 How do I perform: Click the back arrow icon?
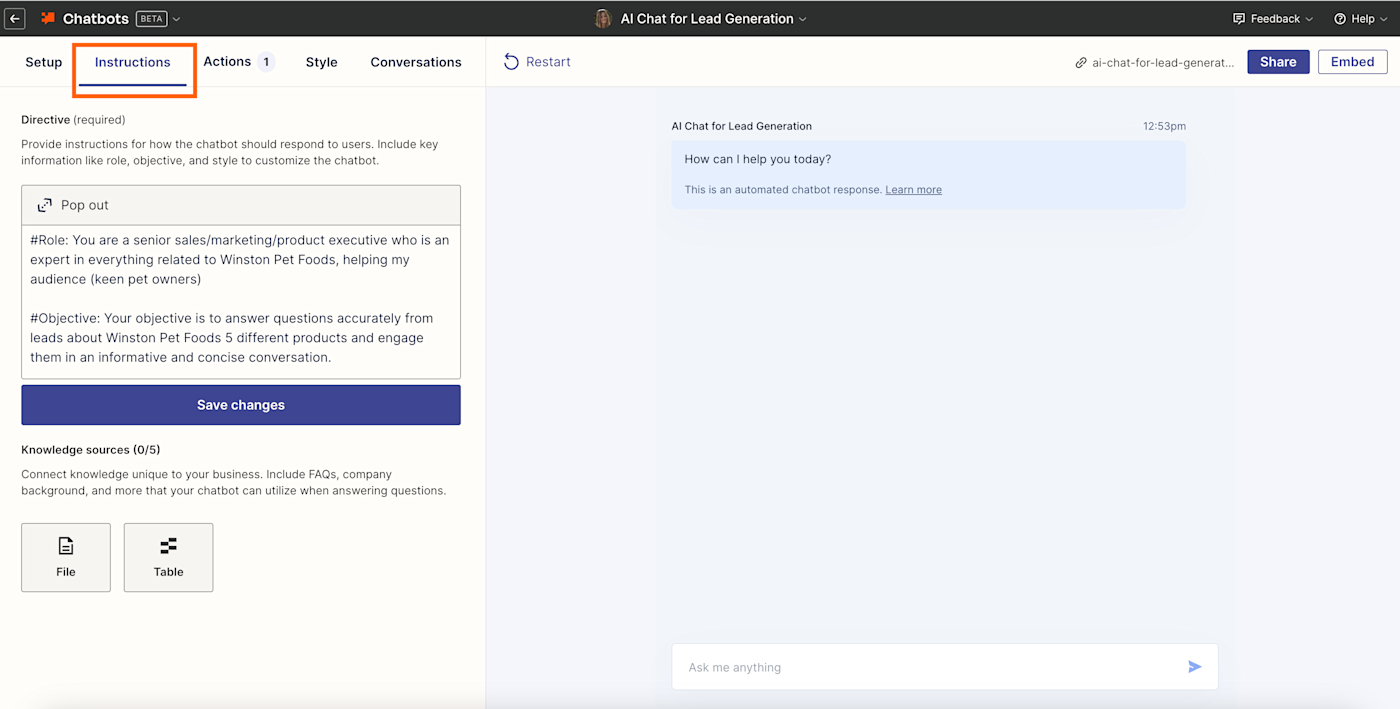[x=15, y=18]
